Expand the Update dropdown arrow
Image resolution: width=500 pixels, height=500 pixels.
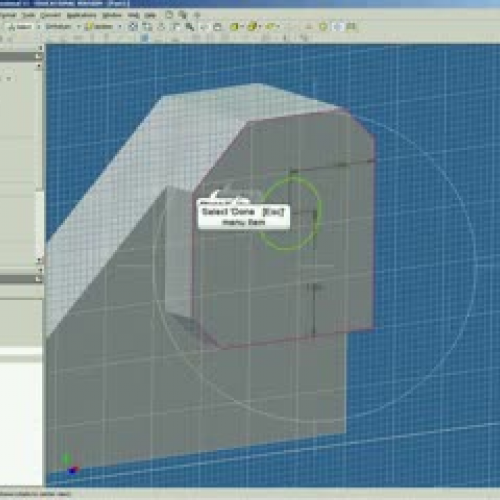coord(120,27)
